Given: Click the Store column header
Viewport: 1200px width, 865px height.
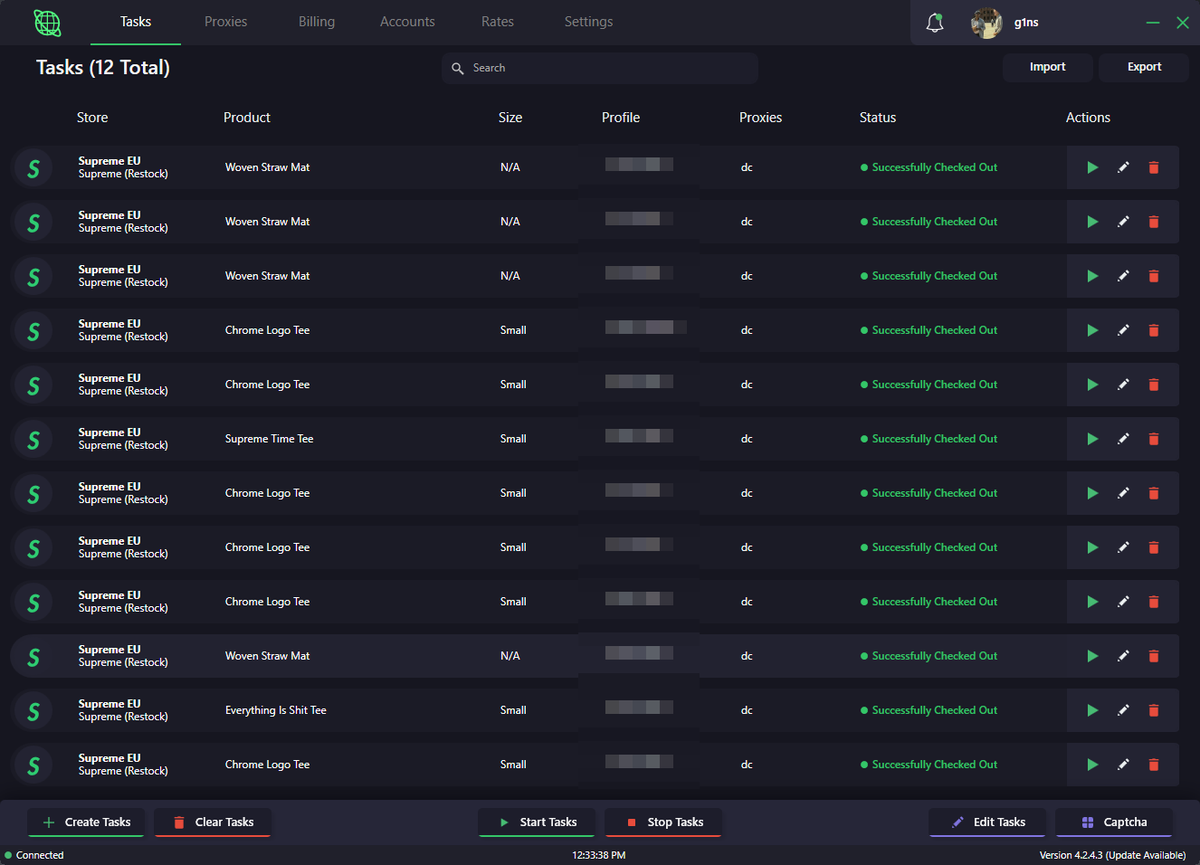Looking at the screenshot, I should click(x=92, y=117).
